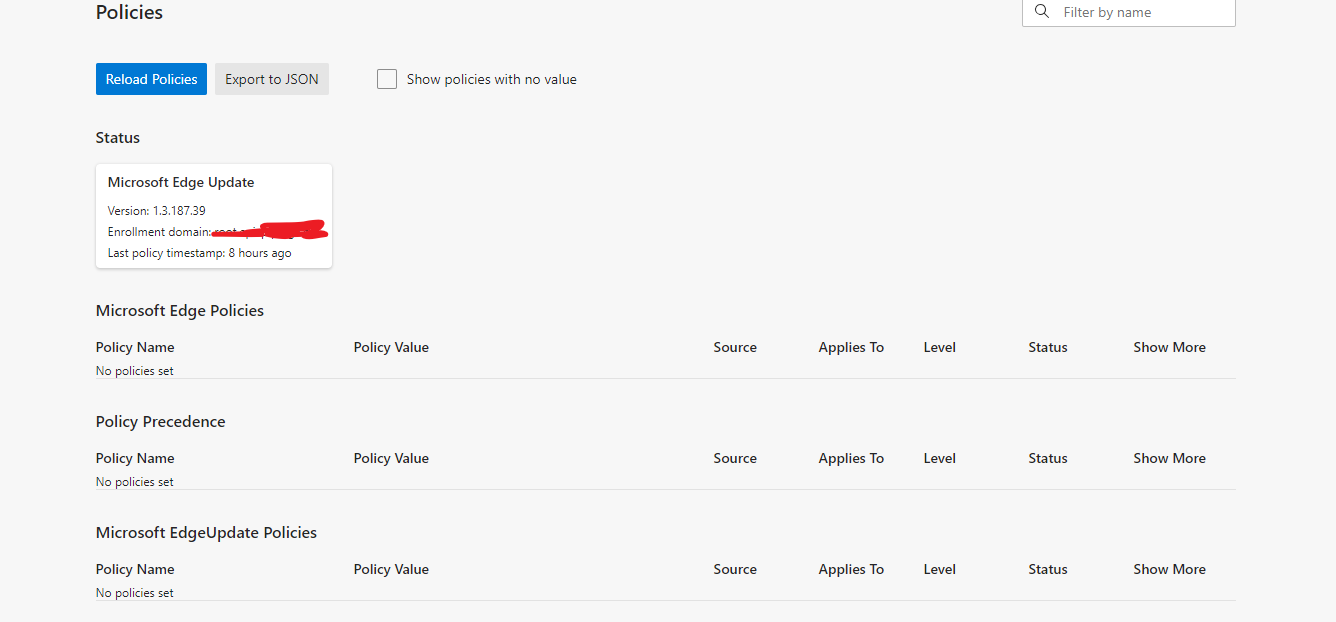Click the Version 1.3.187.39 text
This screenshot has width=1336, height=622.
pyautogui.click(x=157, y=211)
